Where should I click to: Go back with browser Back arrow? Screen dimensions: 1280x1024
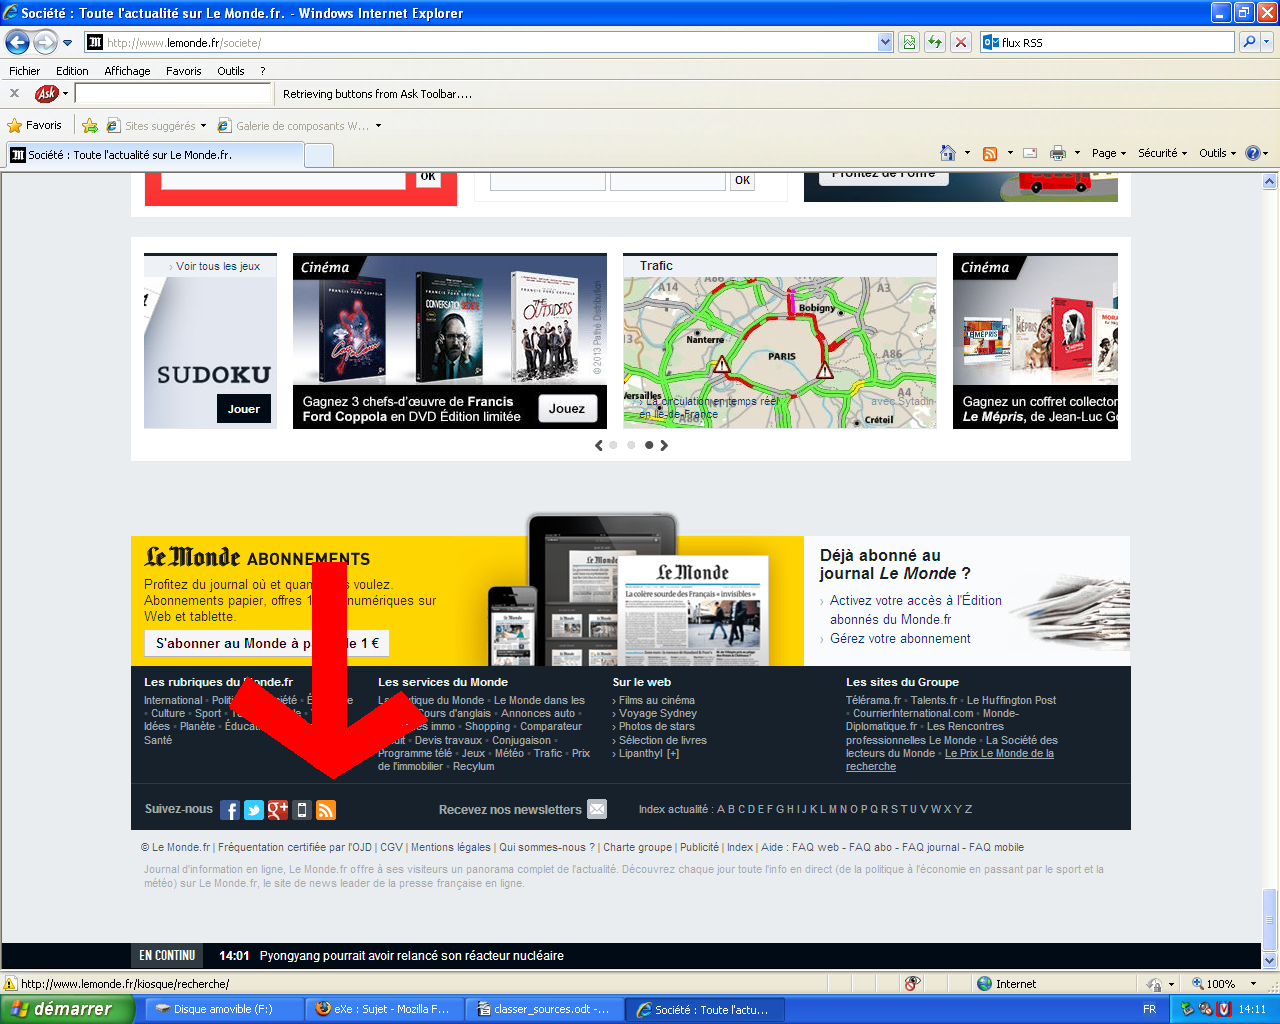(x=17, y=42)
